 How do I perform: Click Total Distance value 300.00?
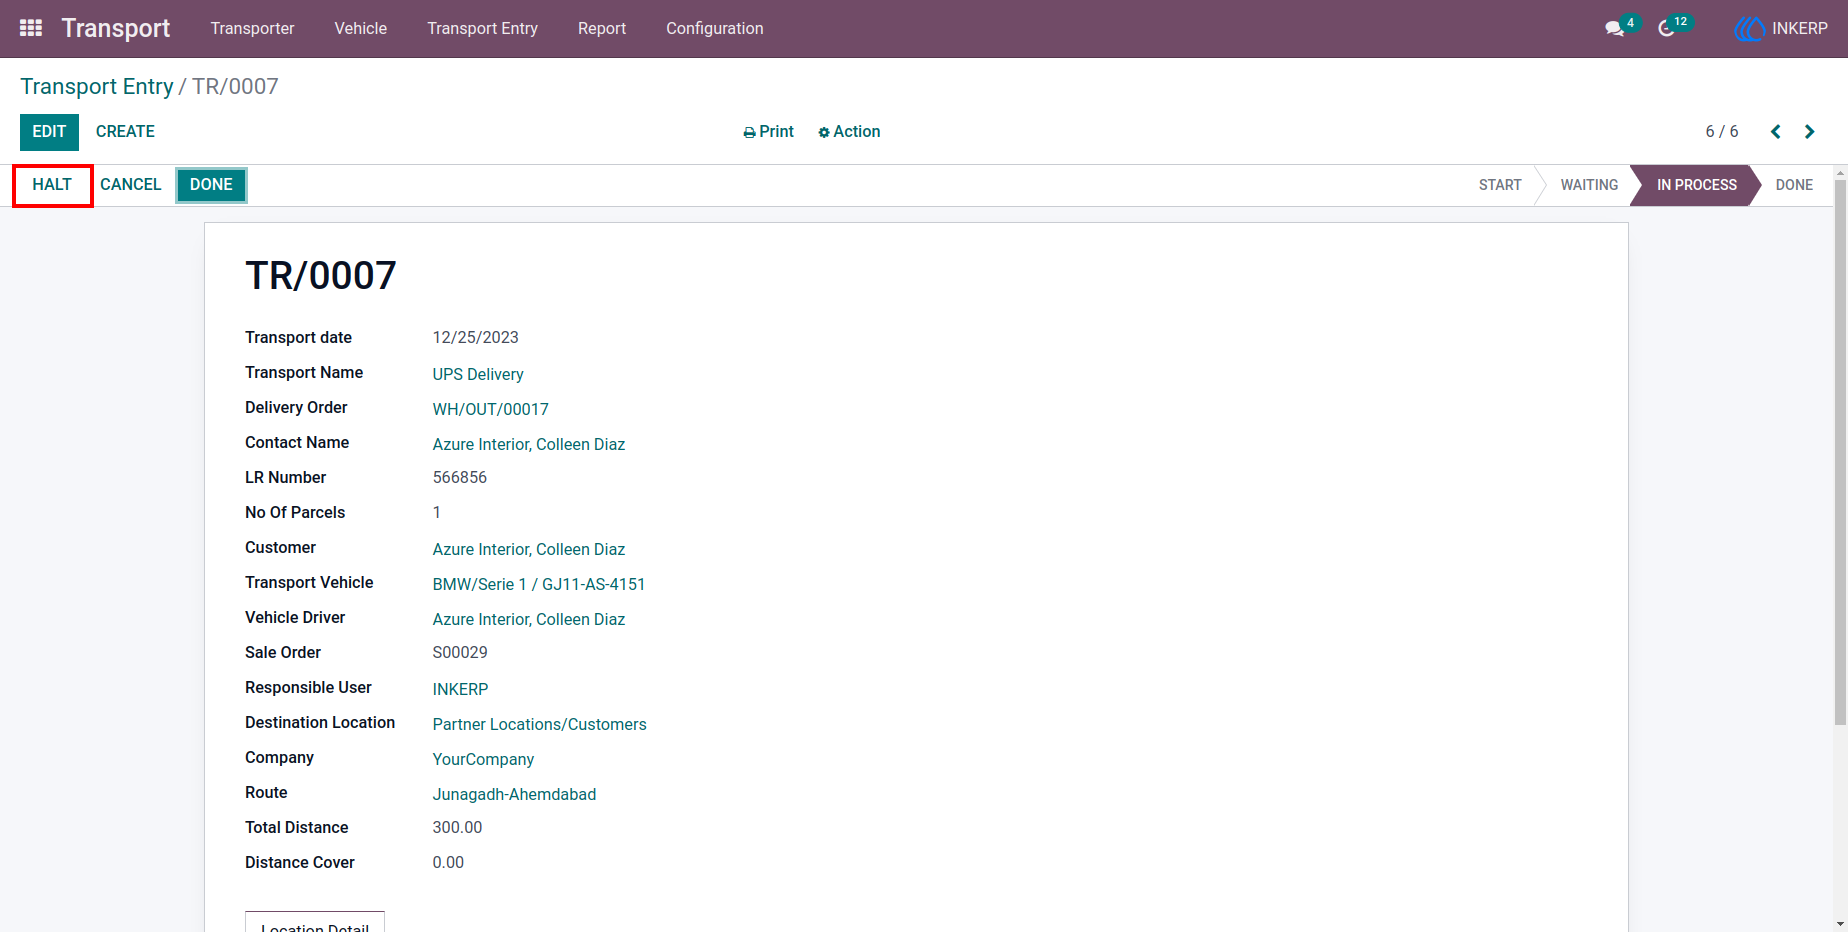pyautogui.click(x=457, y=827)
